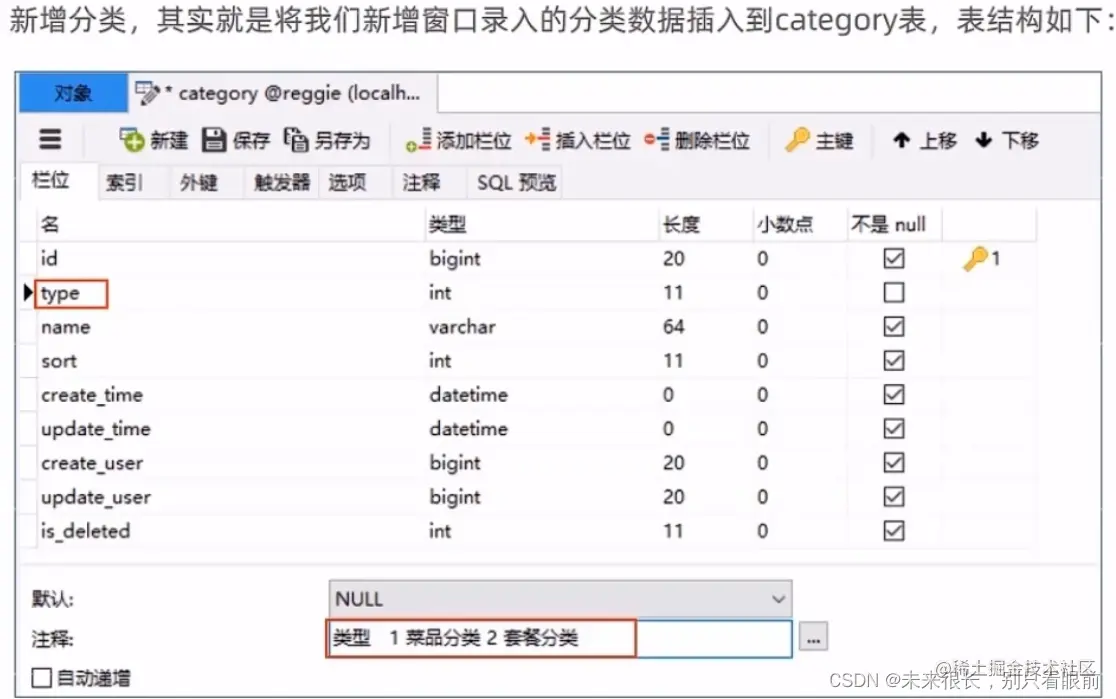Viewport: 1116px width, 699px height.
Task: Toggle not-null checkbox for update_user field
Action: pos(894,497)
